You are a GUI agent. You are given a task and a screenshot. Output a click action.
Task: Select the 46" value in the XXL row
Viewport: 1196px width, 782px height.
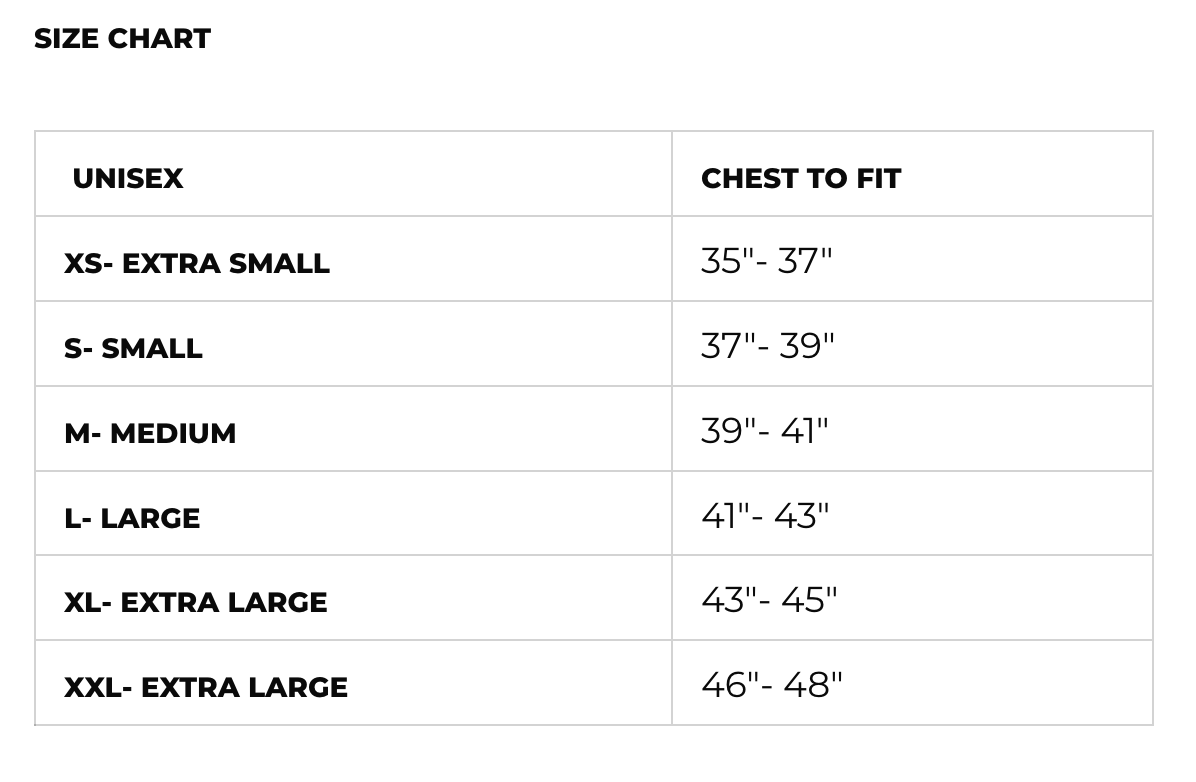point(729,686)
